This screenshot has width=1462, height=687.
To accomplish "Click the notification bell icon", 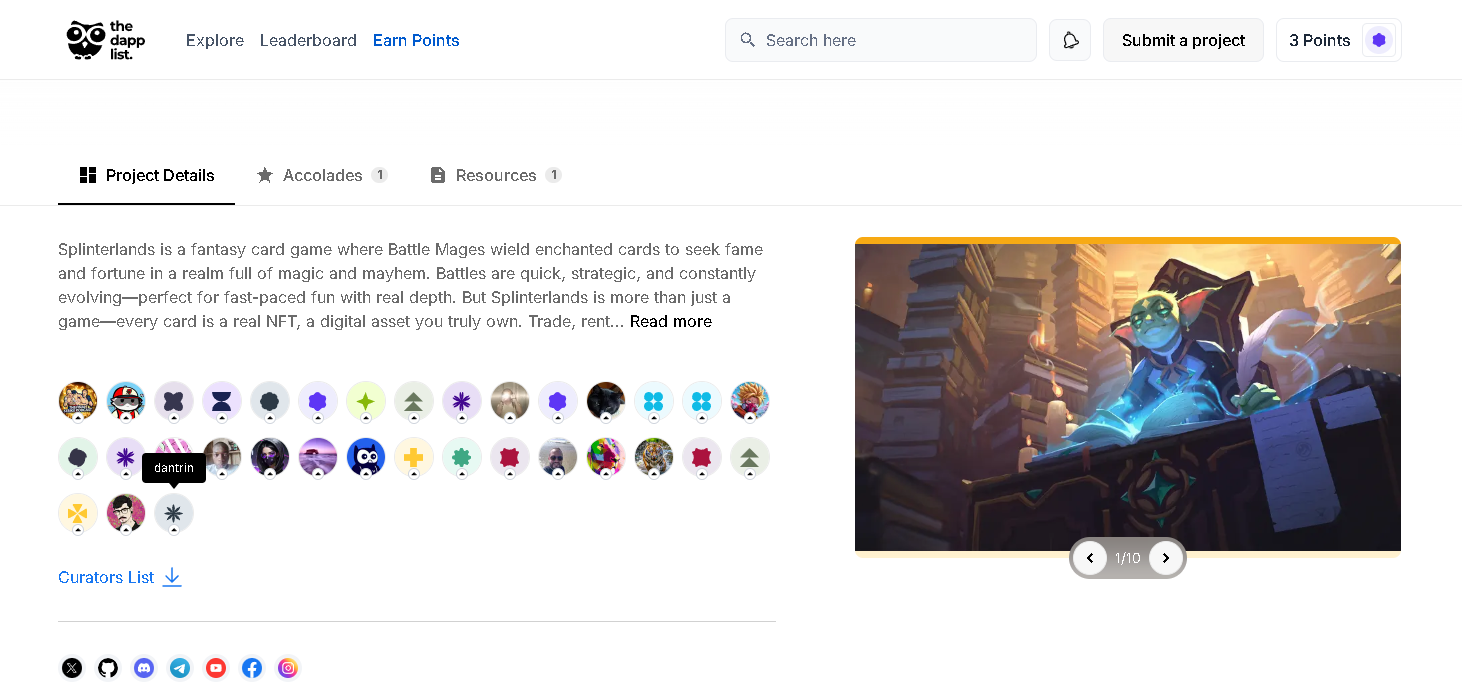I will click(x=1070, y=40).
